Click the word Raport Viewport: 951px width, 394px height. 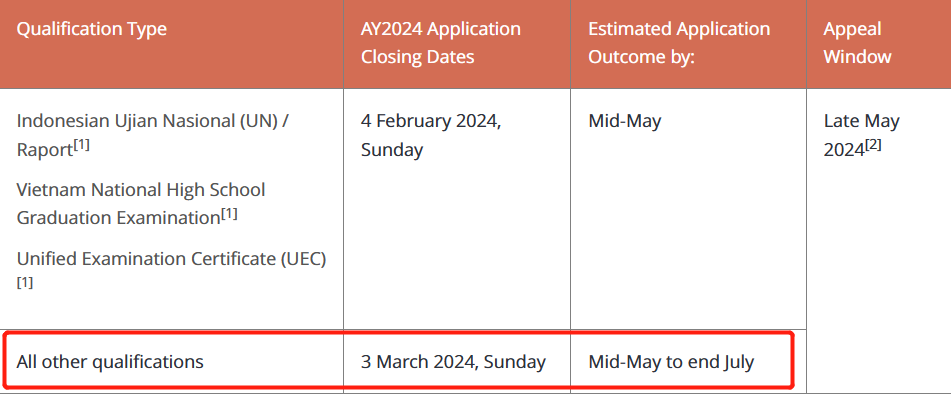(44, 150)
